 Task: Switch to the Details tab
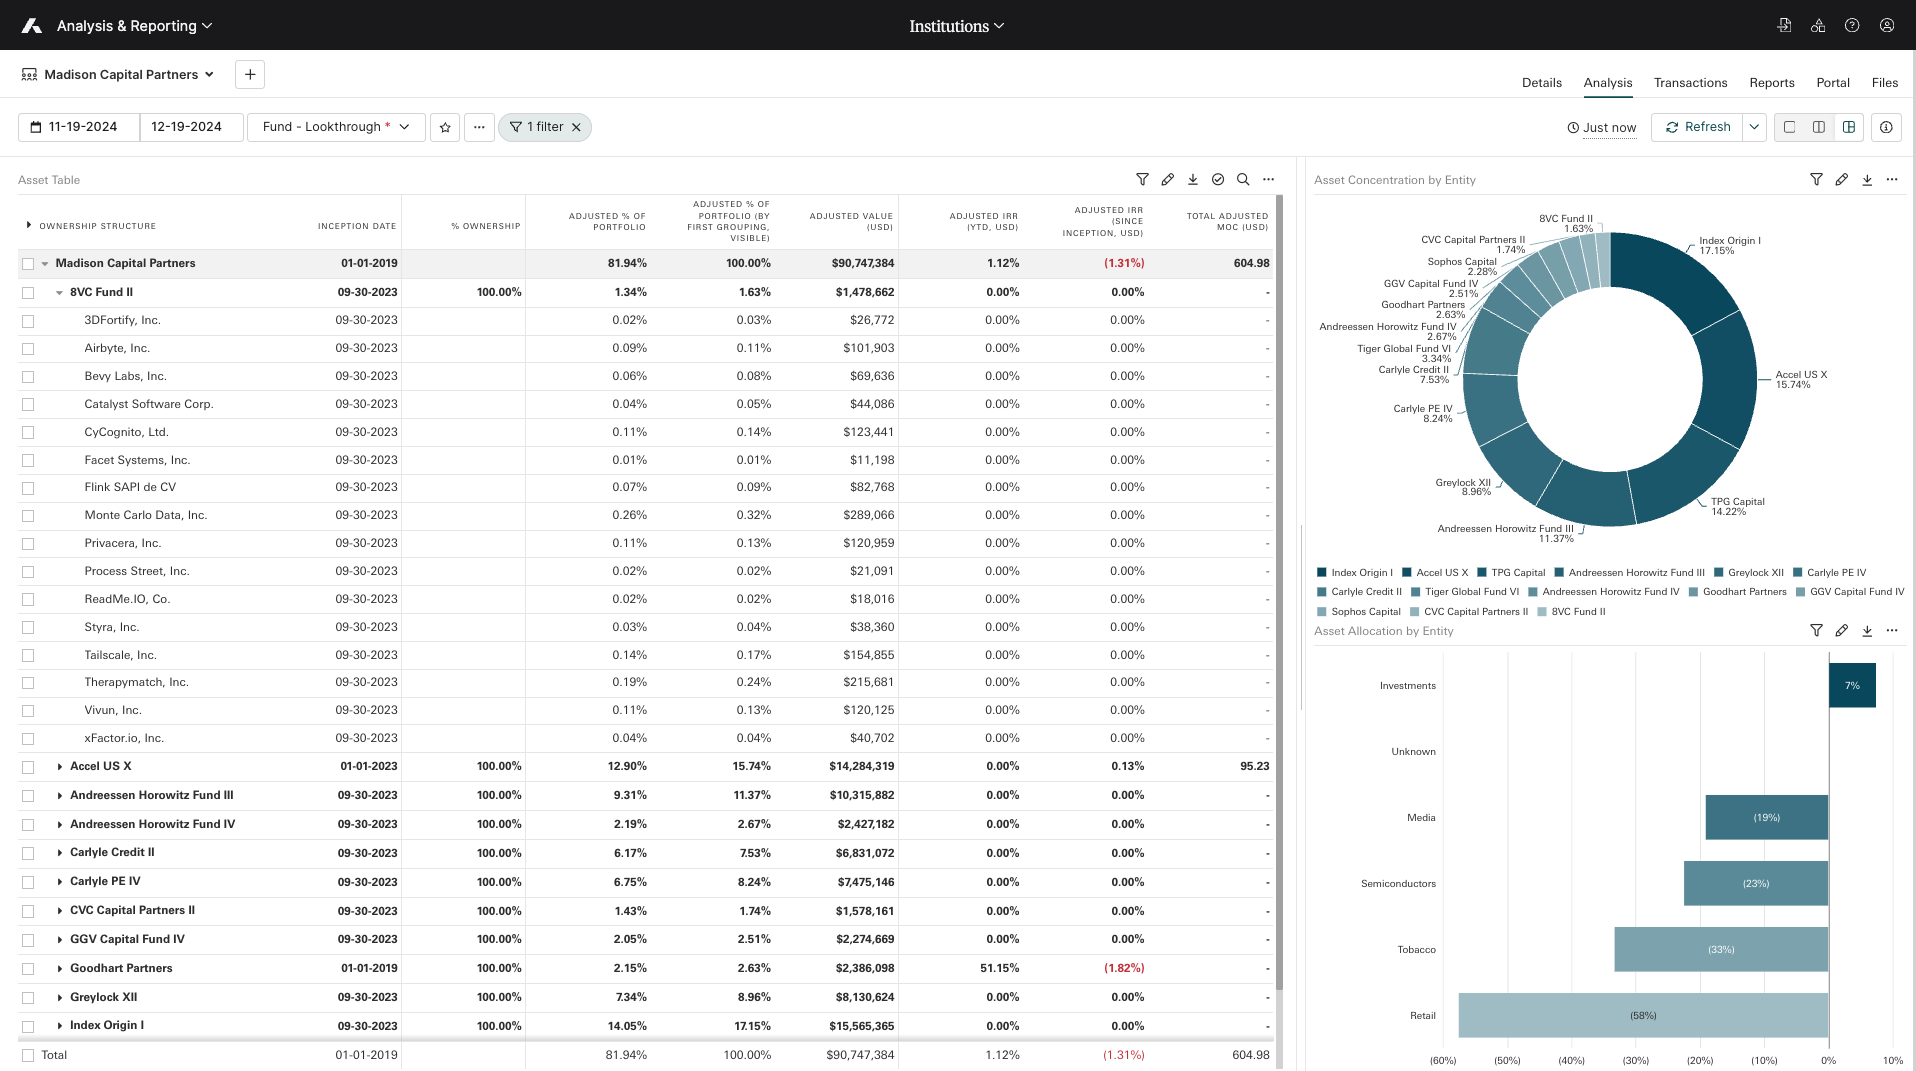(x=1541, y=83)
